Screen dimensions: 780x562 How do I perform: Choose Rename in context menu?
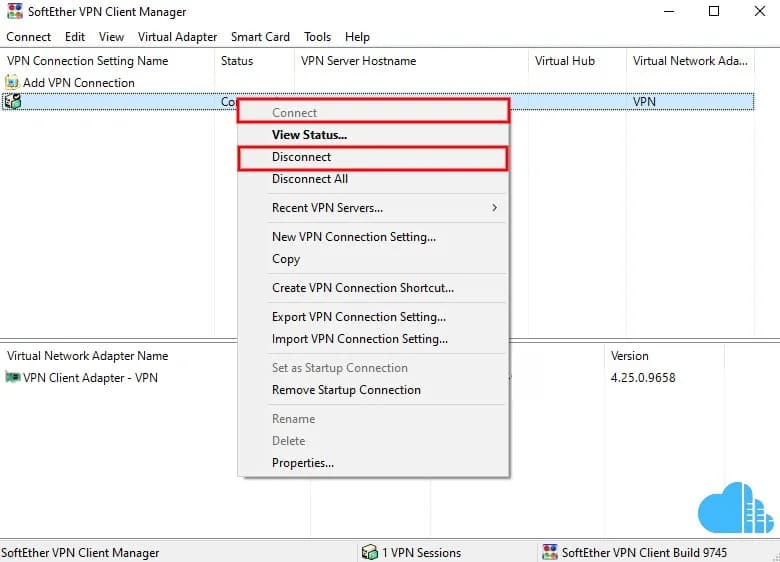[374, 419]
